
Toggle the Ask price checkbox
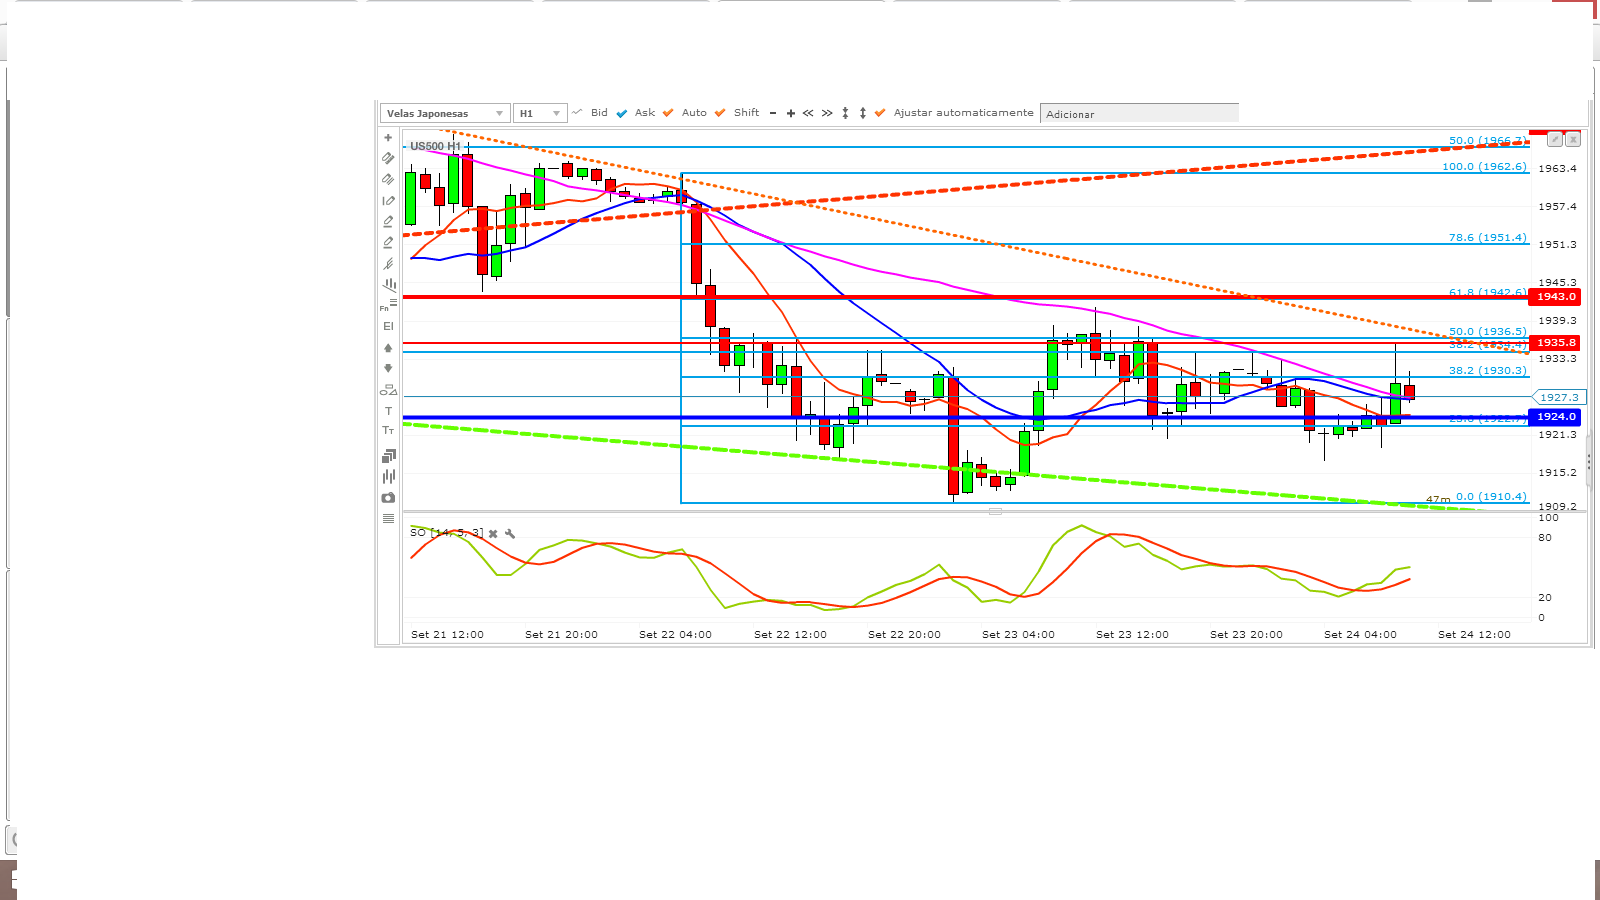click(622, 113)
